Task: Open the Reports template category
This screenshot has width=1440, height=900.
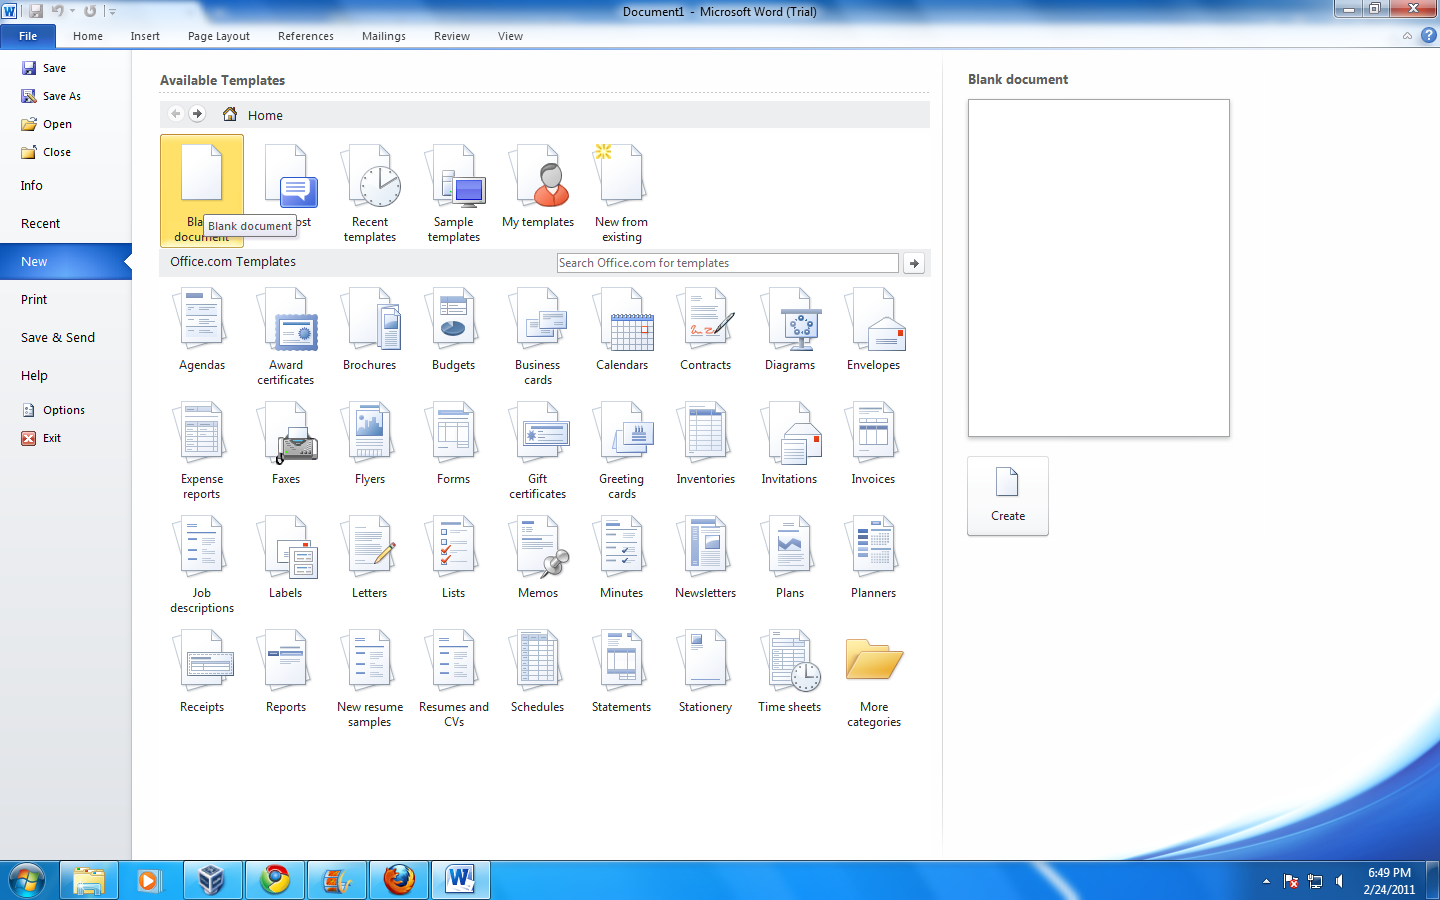Action: coord(286,671)
